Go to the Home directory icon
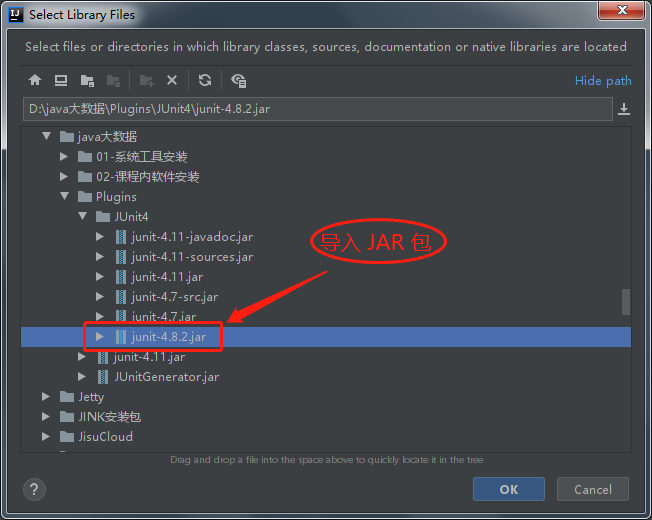 point(35,80)
